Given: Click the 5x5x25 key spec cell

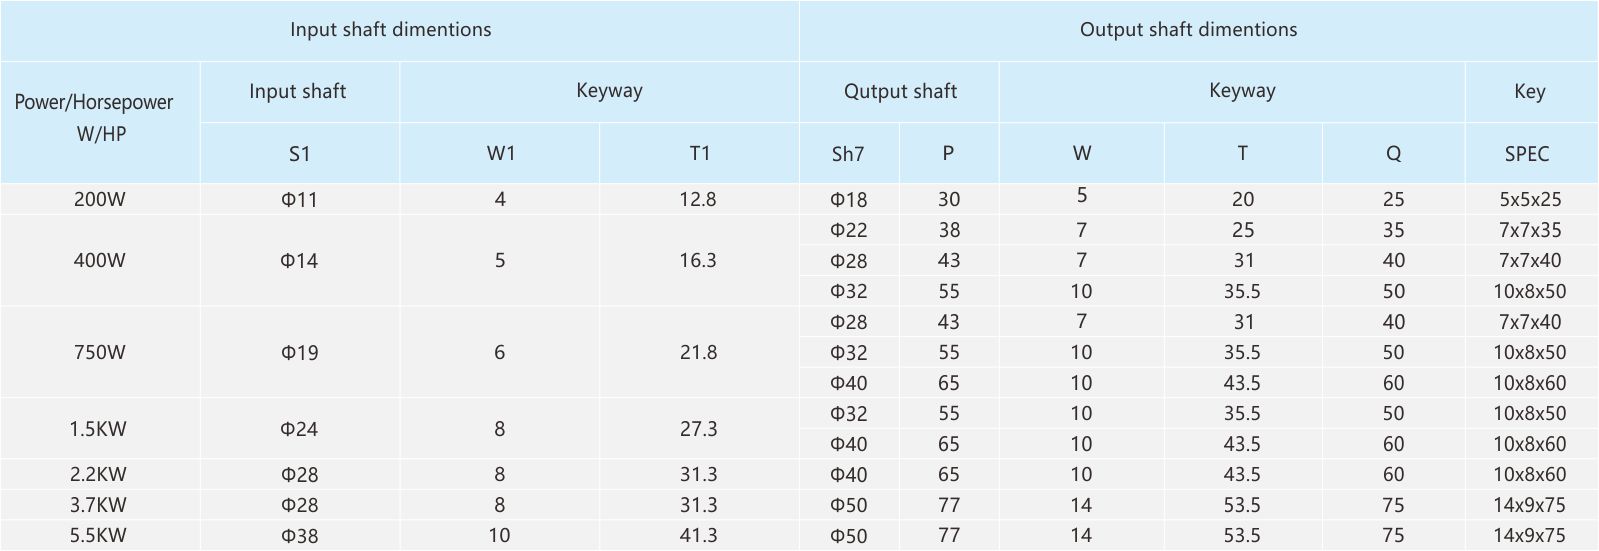Looking at the screenshot, I should click(x=1529, y=199).
